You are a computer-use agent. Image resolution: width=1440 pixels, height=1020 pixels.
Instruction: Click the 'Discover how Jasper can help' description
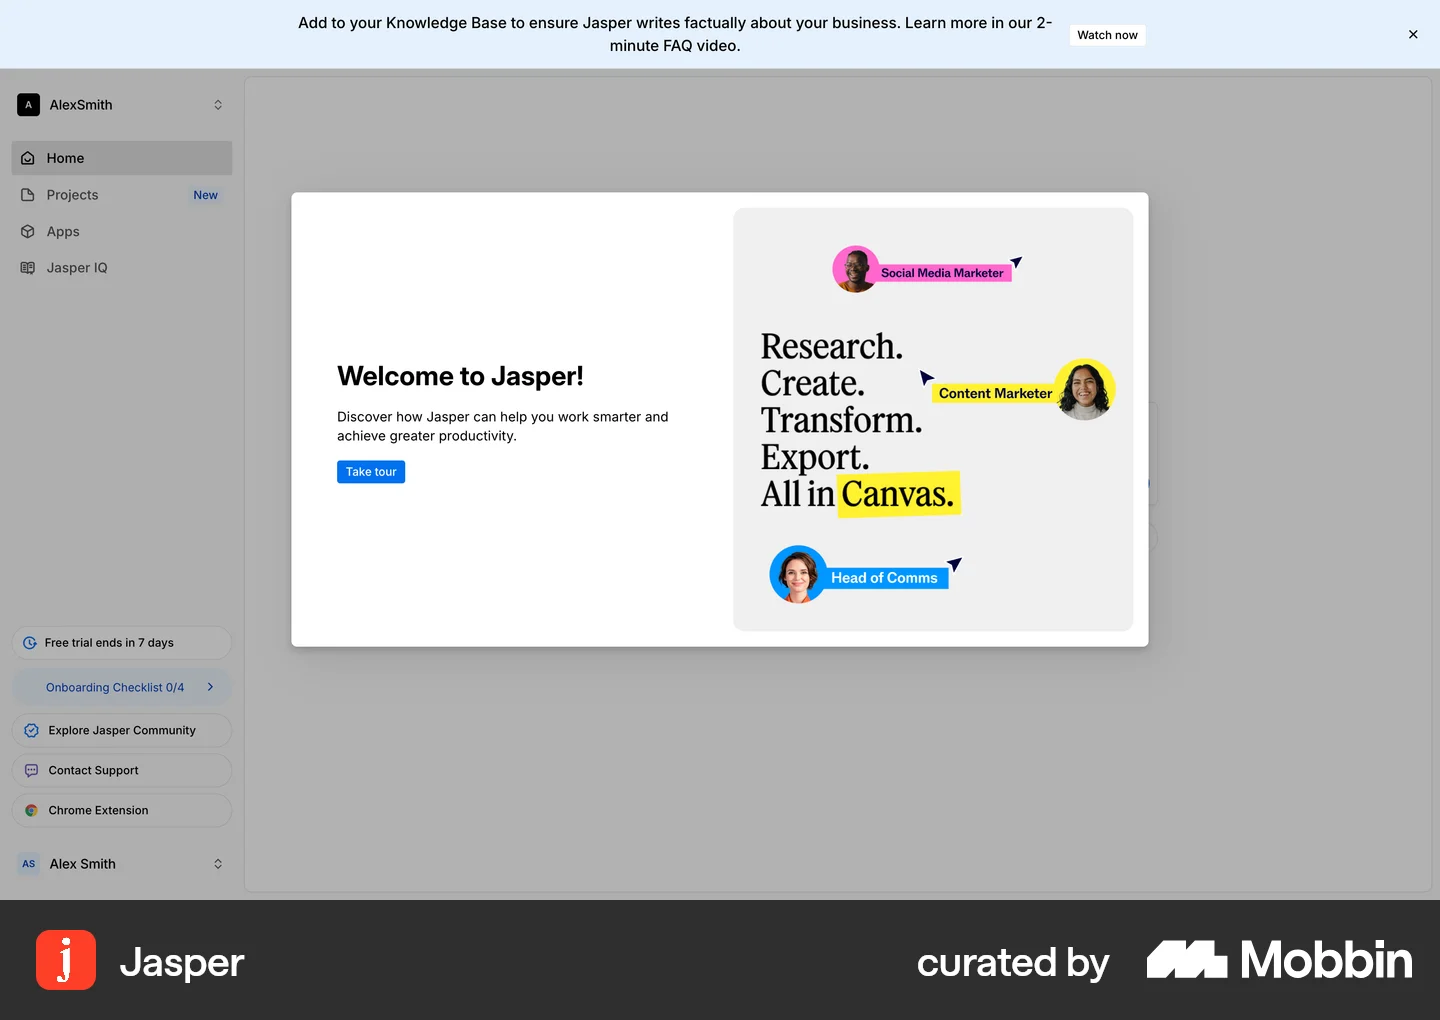pos(503,426)
